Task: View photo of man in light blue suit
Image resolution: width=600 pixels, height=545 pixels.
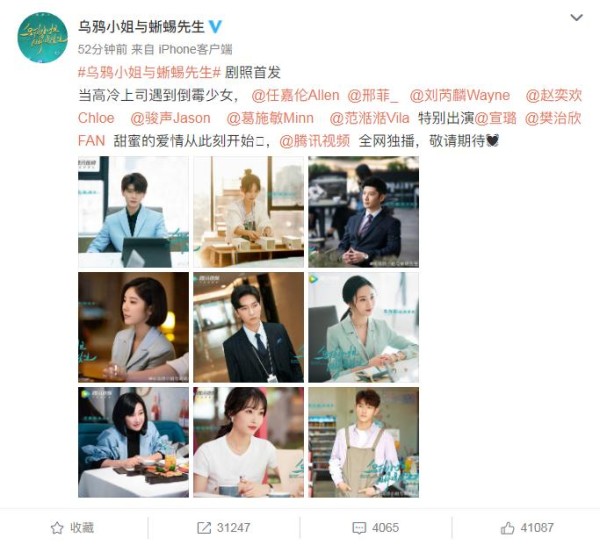Action: click(133, 212)
